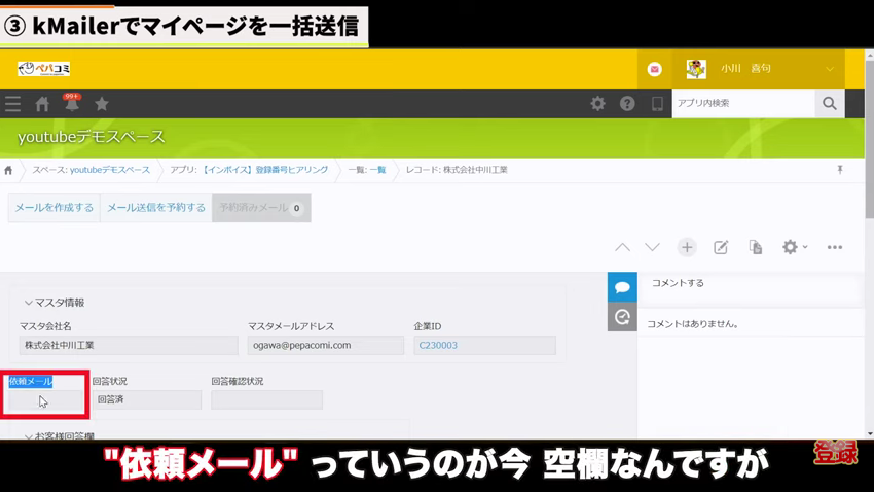Click the 株式会社中川工業 company name field
The width and height of the screenshot is (874, 495).
[x=129, y=346]
